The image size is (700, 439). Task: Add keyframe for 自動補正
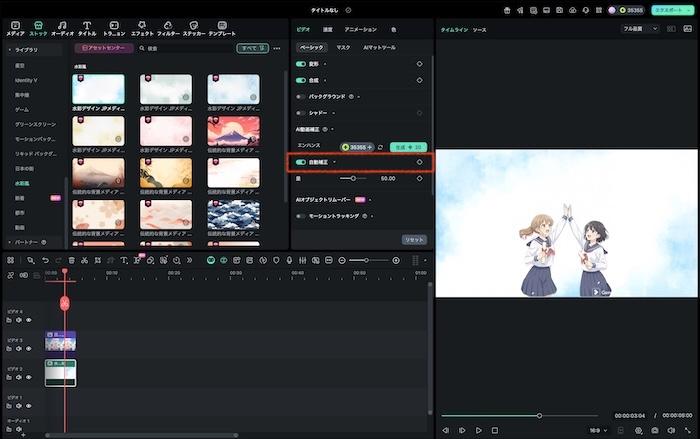(419, 162)
